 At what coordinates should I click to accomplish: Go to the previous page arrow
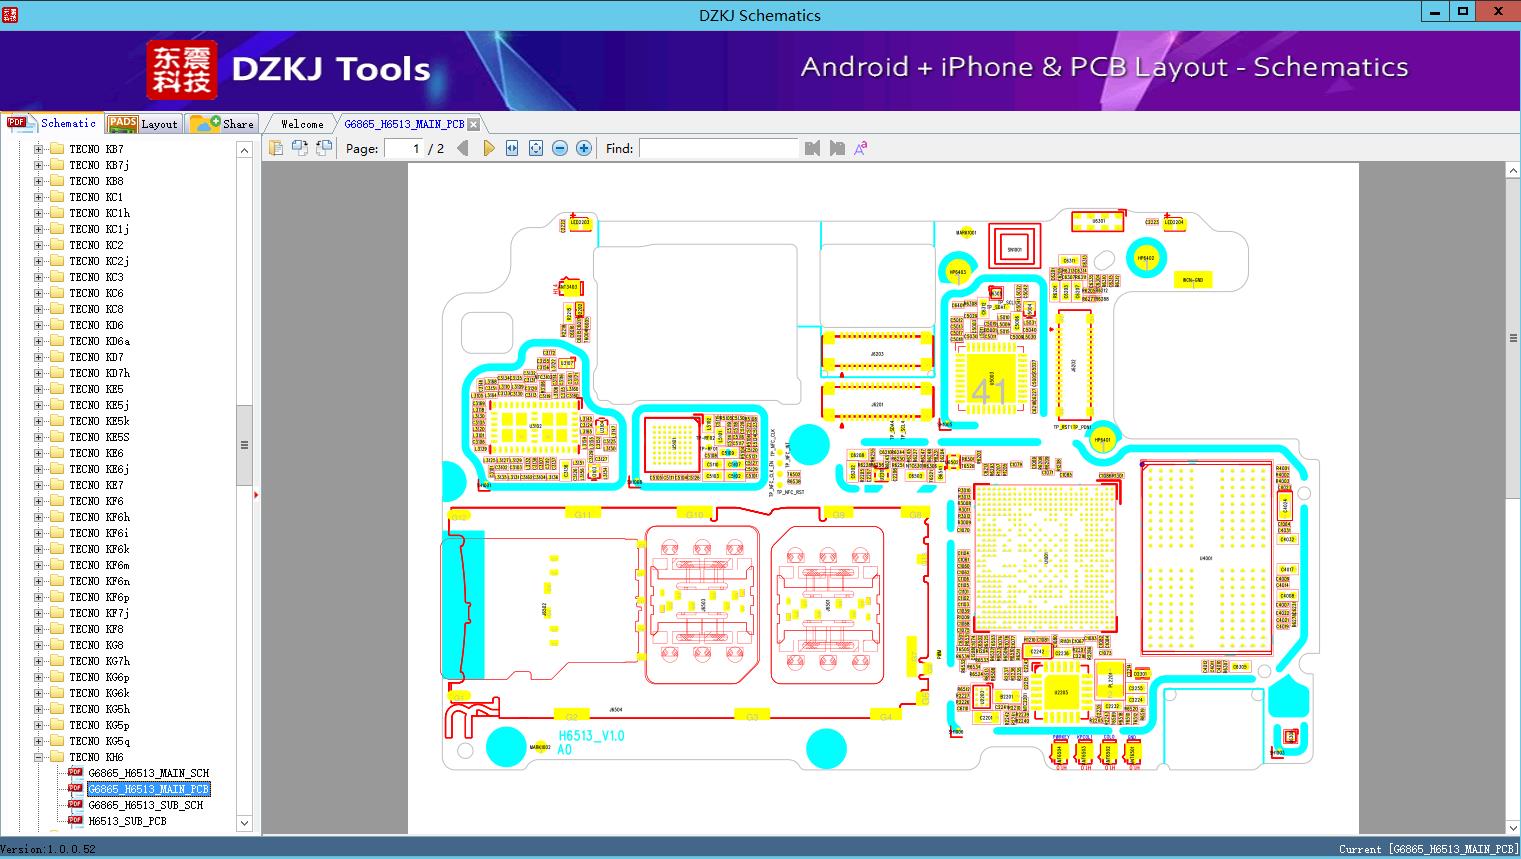pos(462,148)
